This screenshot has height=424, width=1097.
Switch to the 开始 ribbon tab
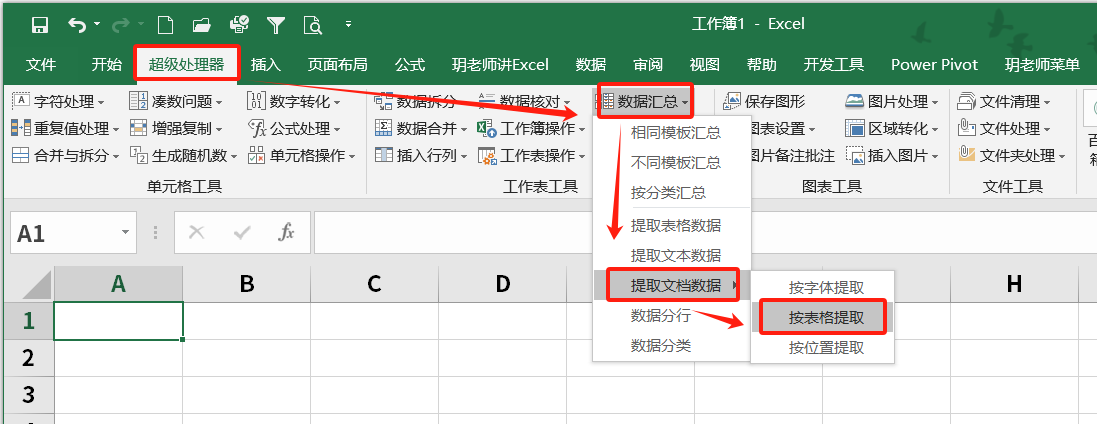pos(106,65)
